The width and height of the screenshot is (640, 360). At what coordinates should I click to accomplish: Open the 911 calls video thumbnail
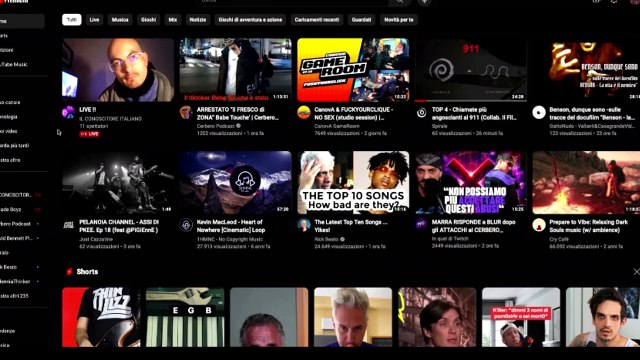[x=471, y=70]
